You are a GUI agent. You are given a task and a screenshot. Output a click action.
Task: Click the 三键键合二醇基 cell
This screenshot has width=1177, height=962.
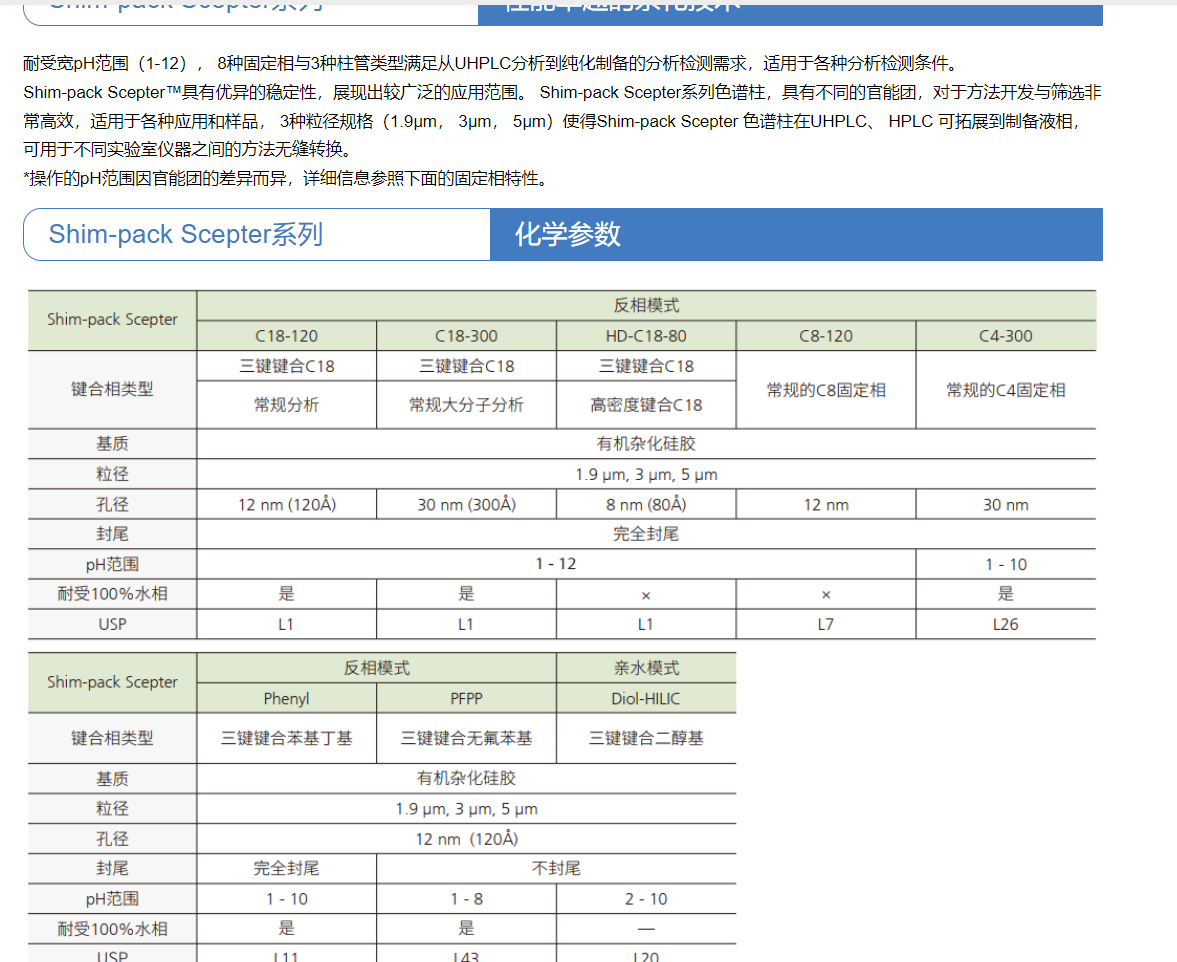click(x=646, y=738)
